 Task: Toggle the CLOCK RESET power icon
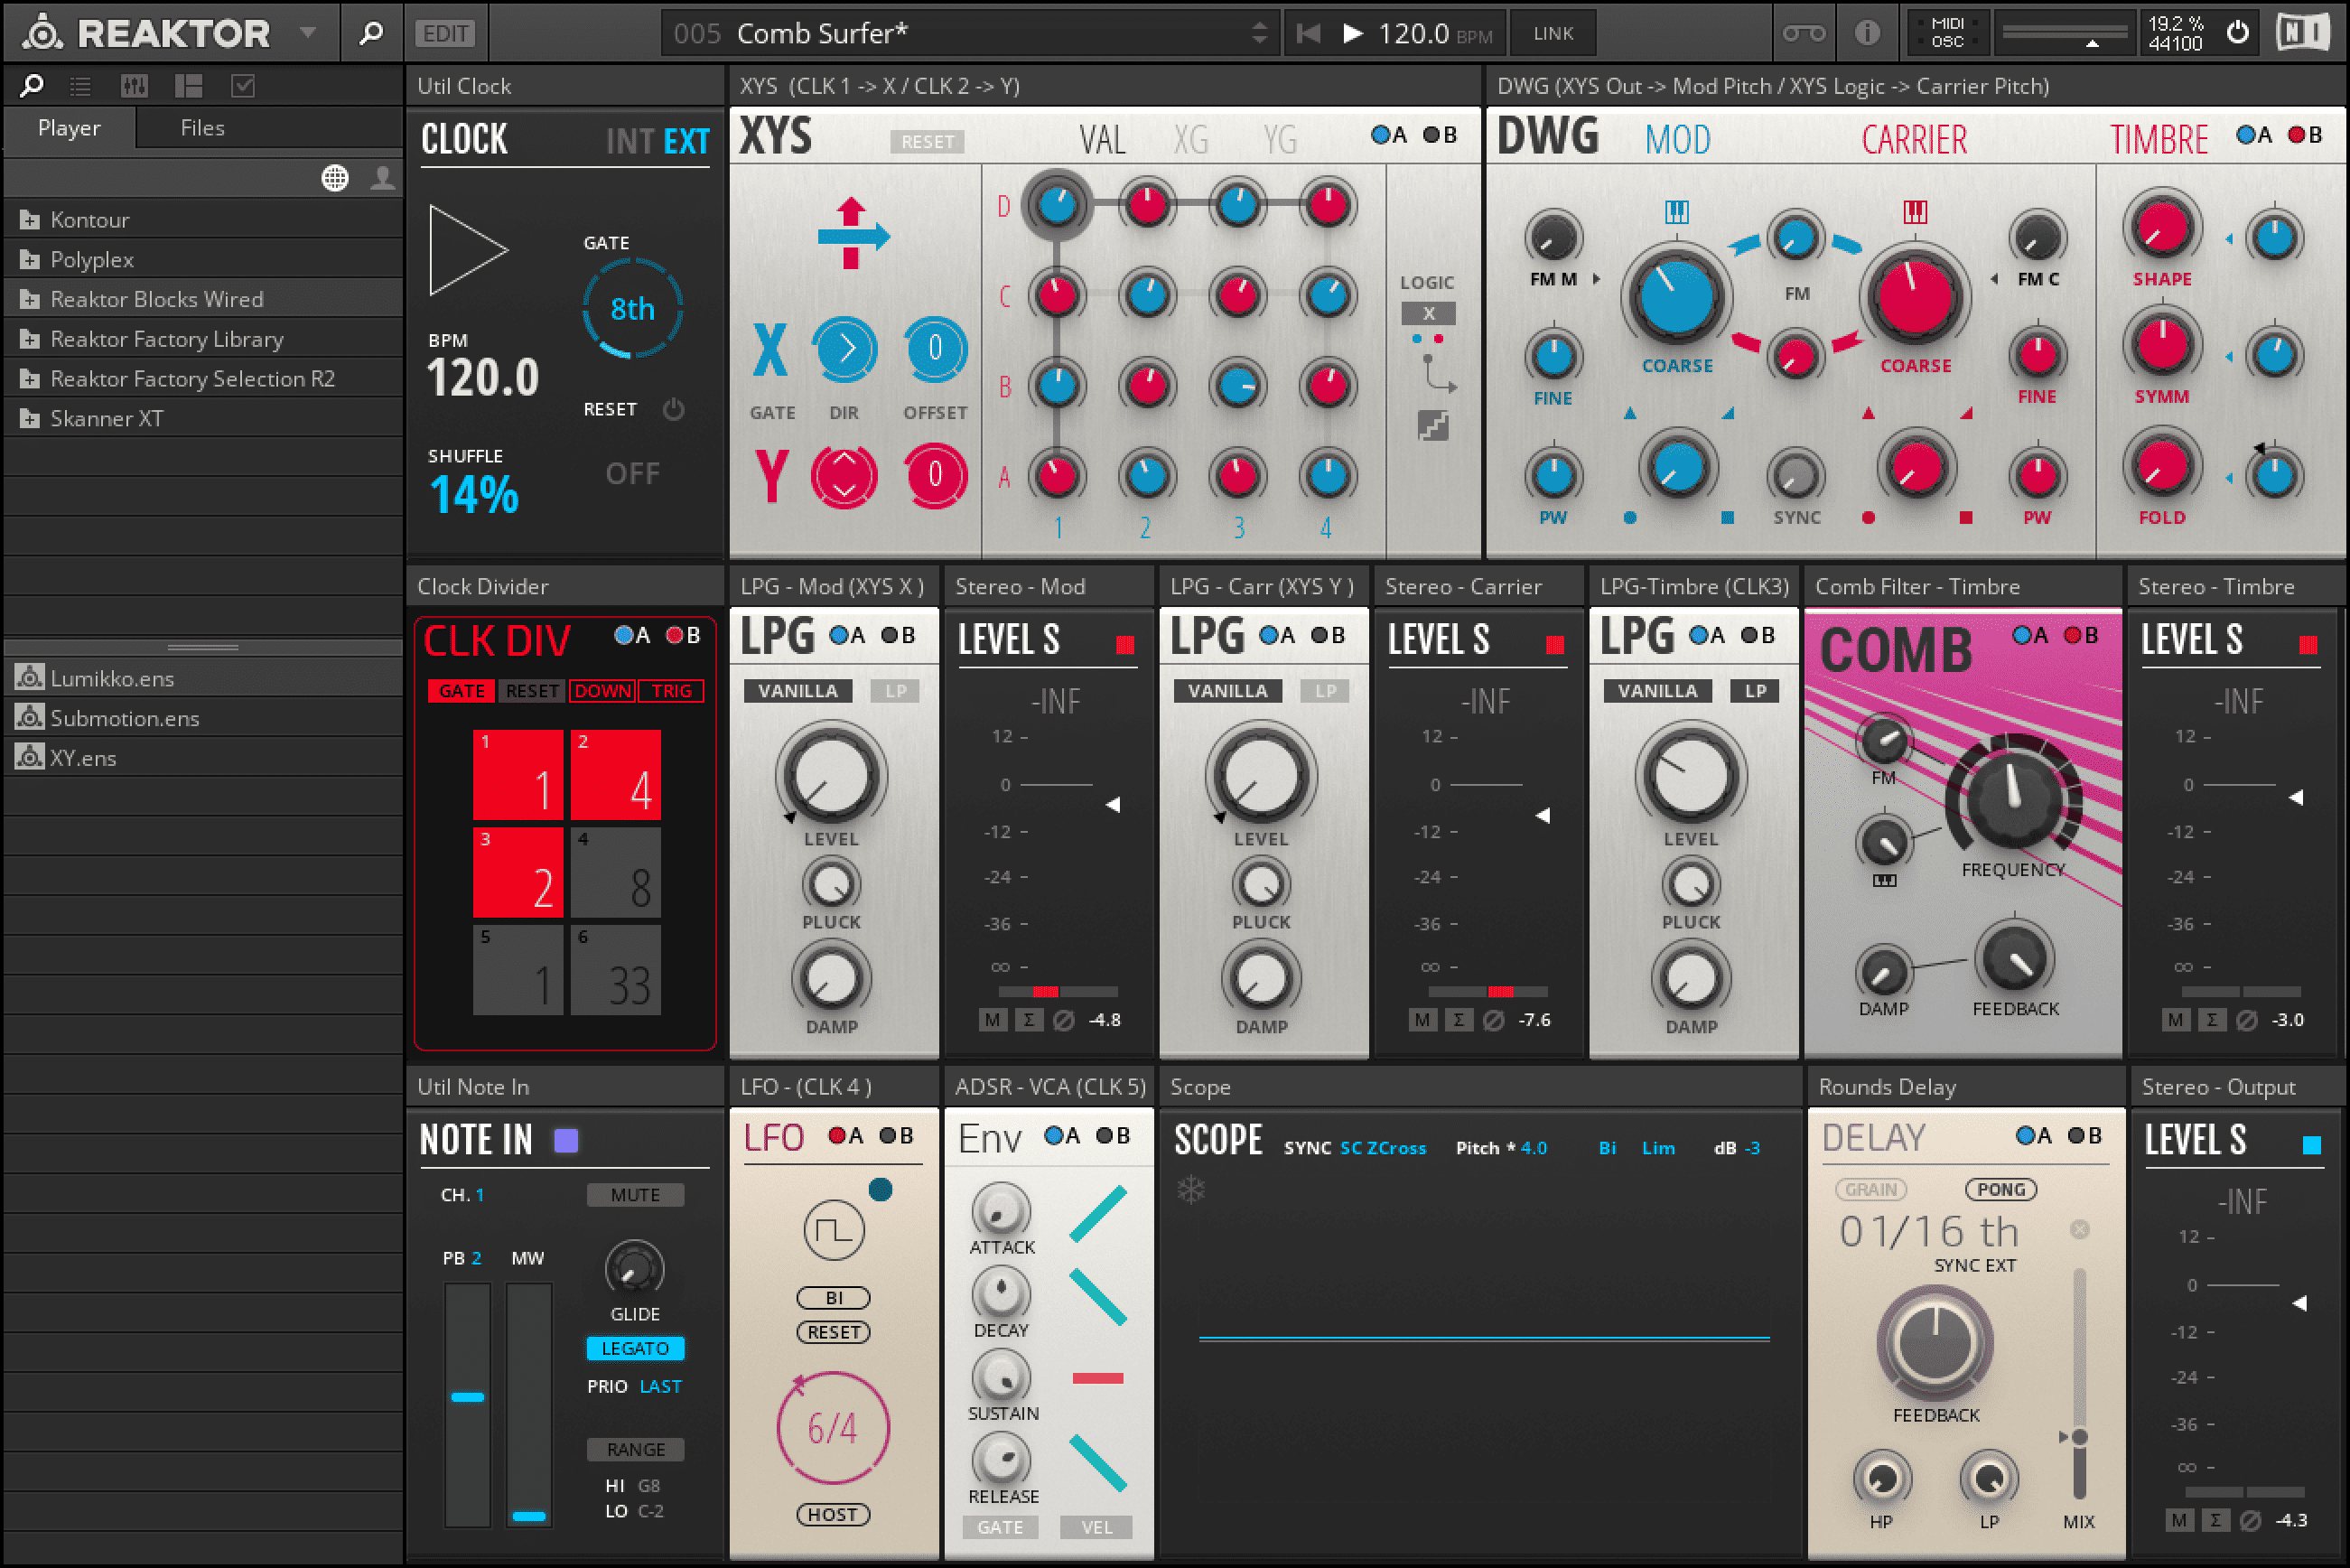tap(673, 409)
